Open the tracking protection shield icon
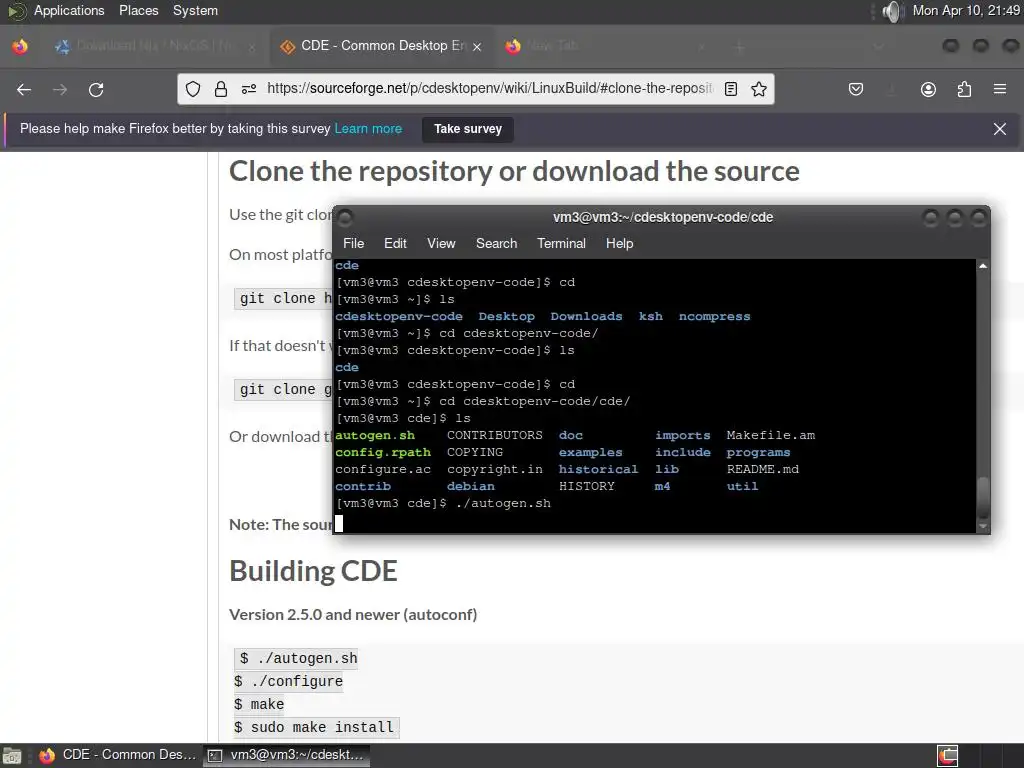Screen dimensions: 1024x768 [x=193, y=89]
